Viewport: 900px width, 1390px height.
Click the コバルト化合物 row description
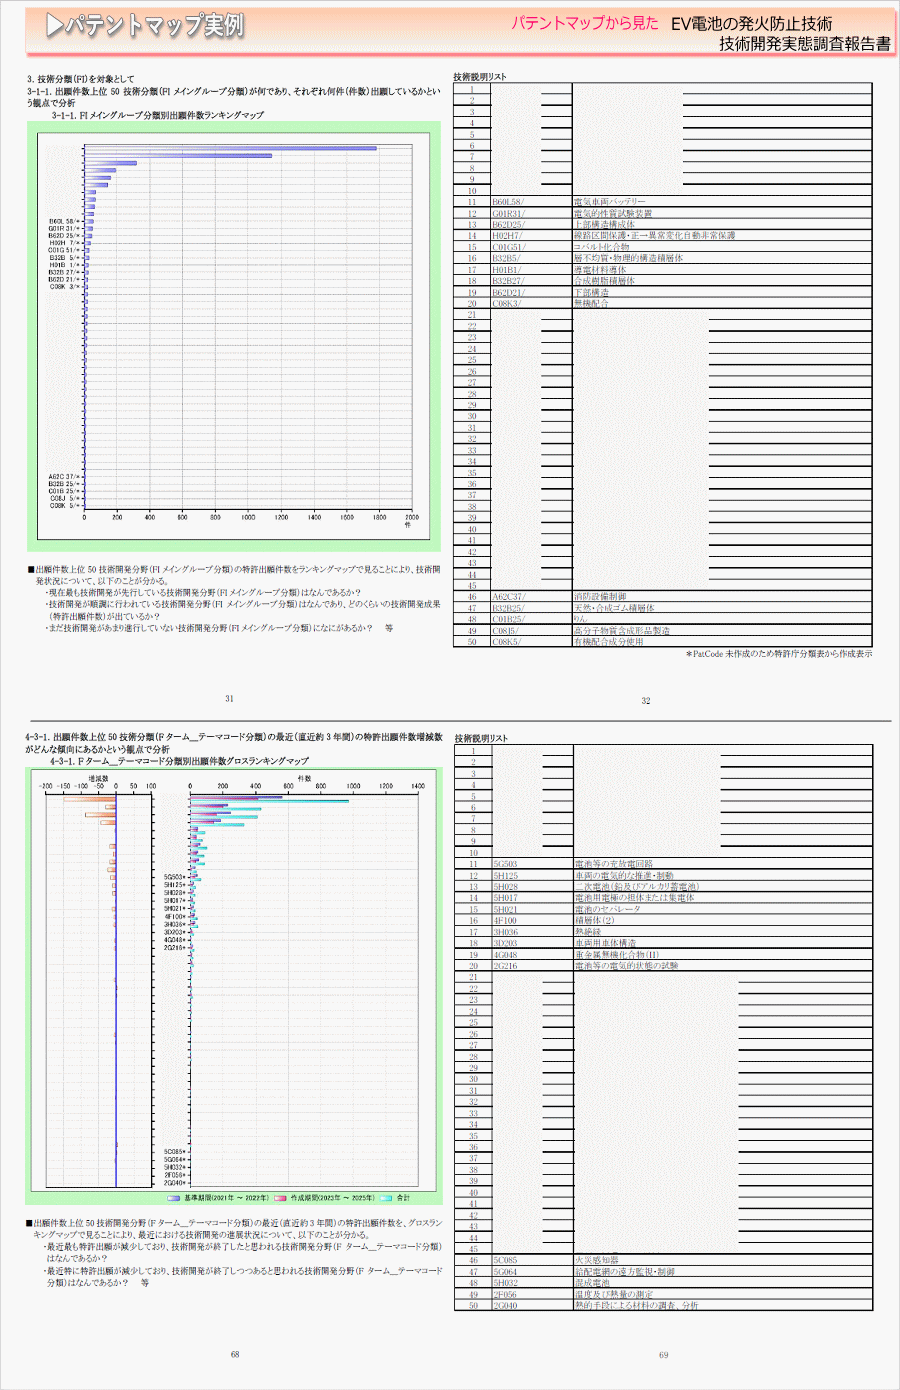601,247
